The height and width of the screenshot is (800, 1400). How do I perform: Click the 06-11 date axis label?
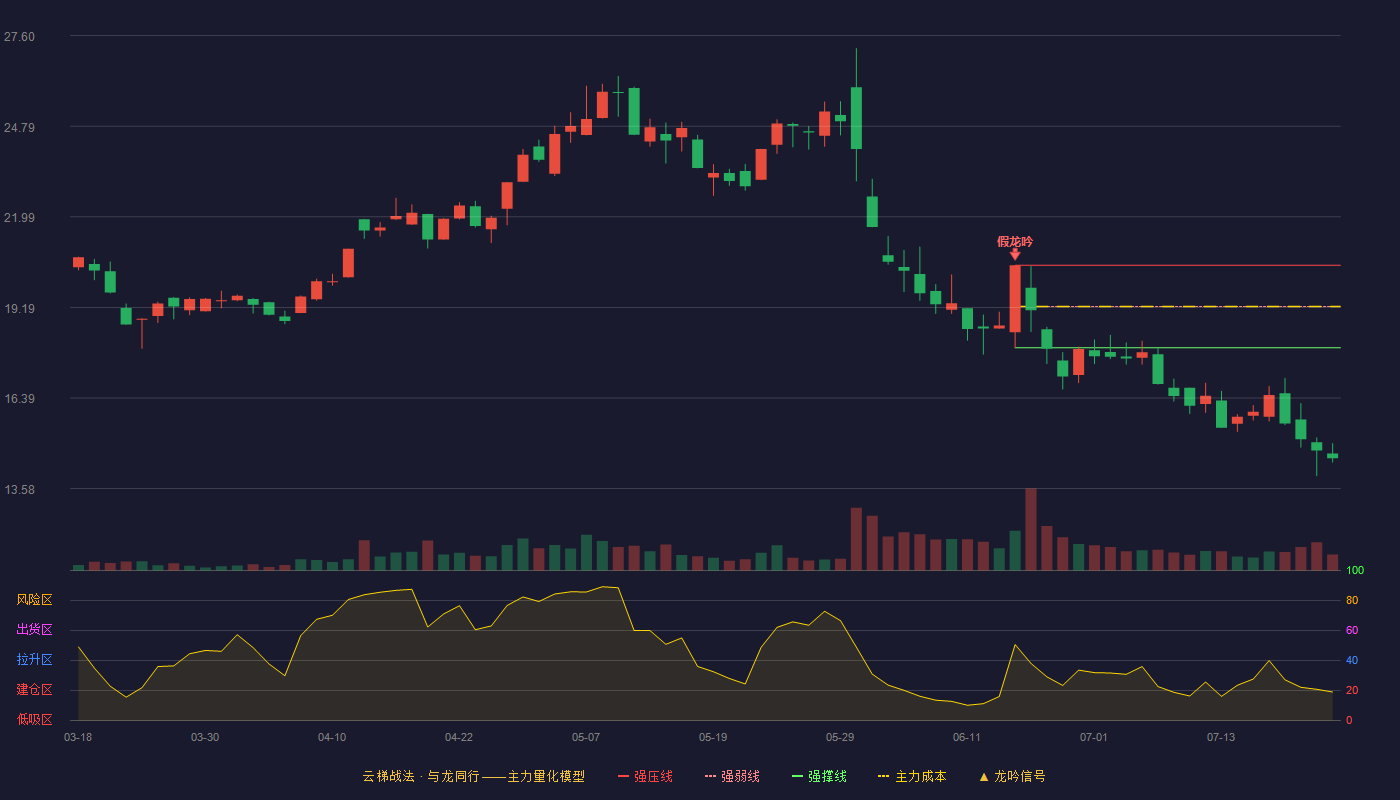click(x=967, y=737)
